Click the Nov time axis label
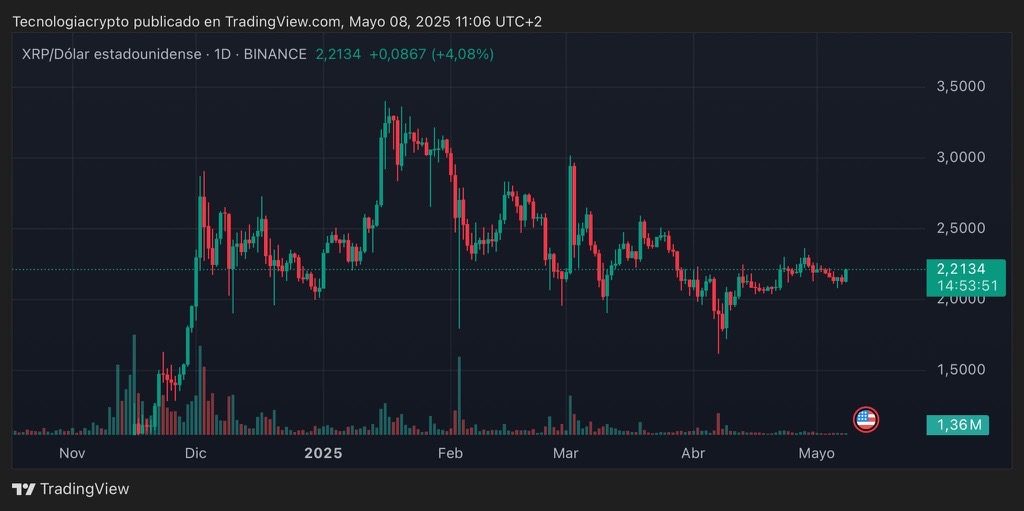 click(72, 454)
